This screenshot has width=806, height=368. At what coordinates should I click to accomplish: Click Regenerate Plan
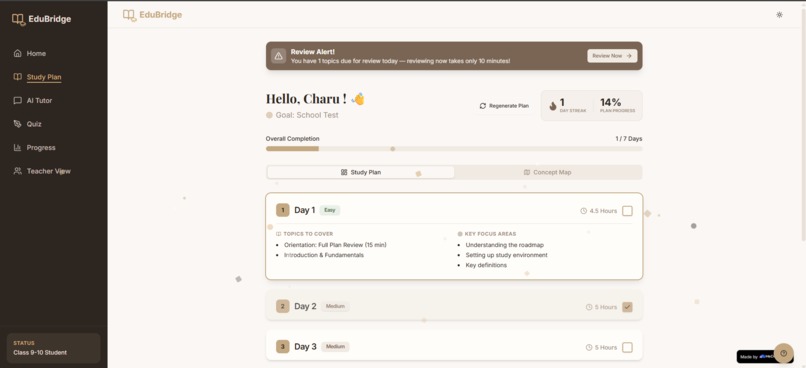[x=504, y=106]
